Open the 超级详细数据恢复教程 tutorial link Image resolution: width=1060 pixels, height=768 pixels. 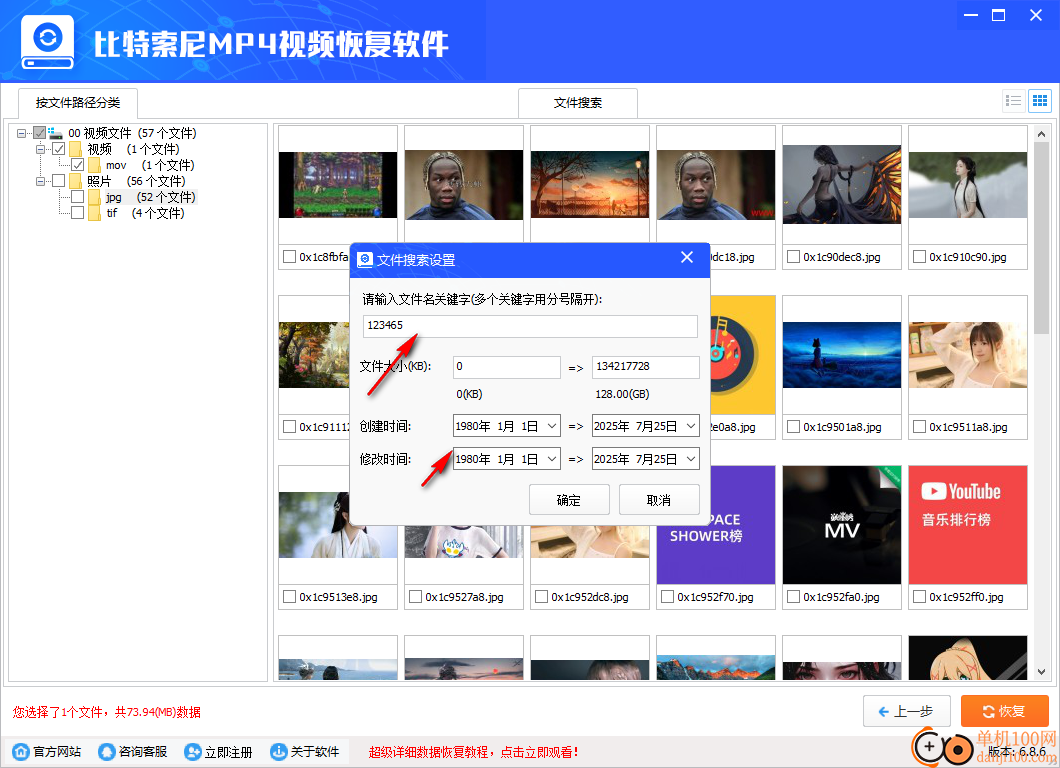tap(474, 752)
